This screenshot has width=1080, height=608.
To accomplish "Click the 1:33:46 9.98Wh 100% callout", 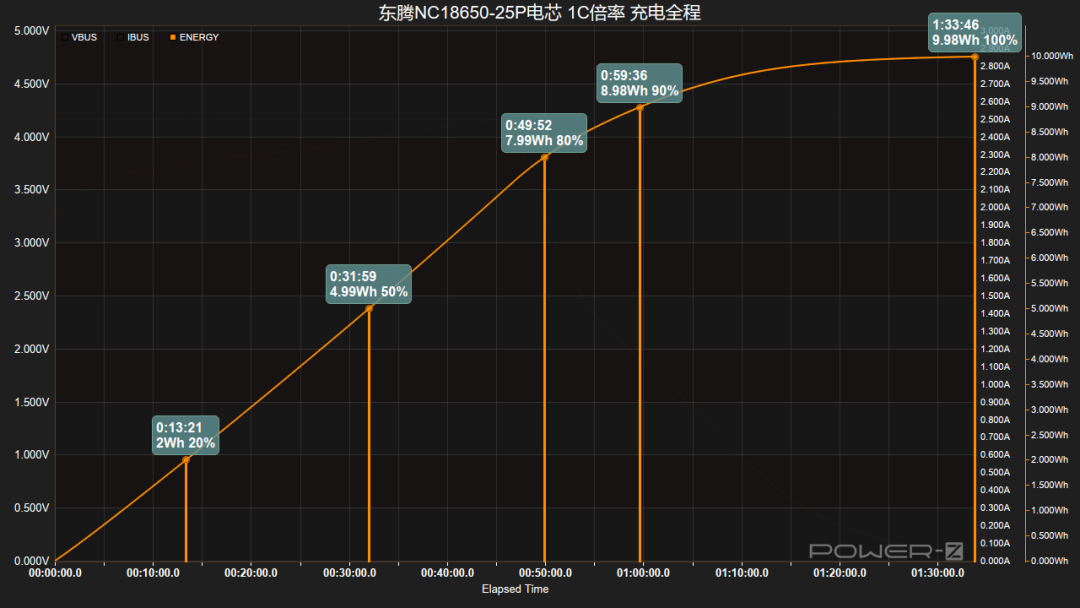I will [975, 32].
